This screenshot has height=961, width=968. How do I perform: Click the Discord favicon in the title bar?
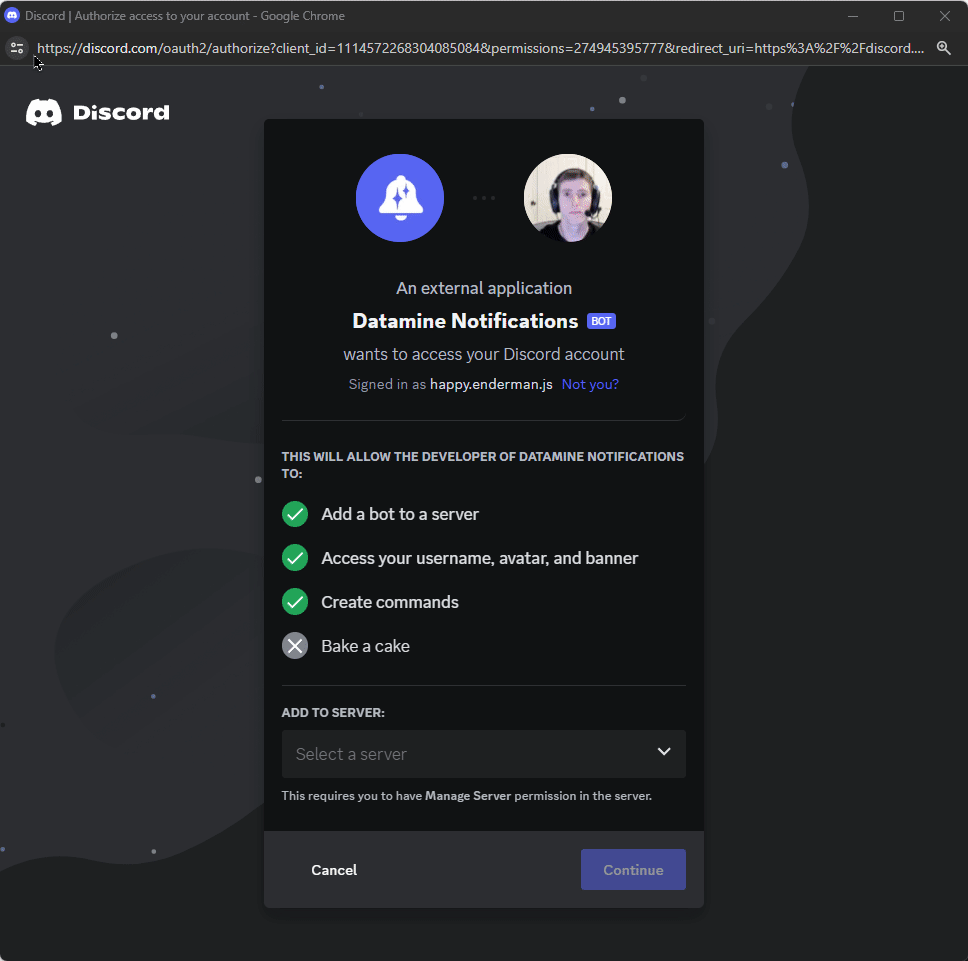pyautogui.click(x=12, y=15)
